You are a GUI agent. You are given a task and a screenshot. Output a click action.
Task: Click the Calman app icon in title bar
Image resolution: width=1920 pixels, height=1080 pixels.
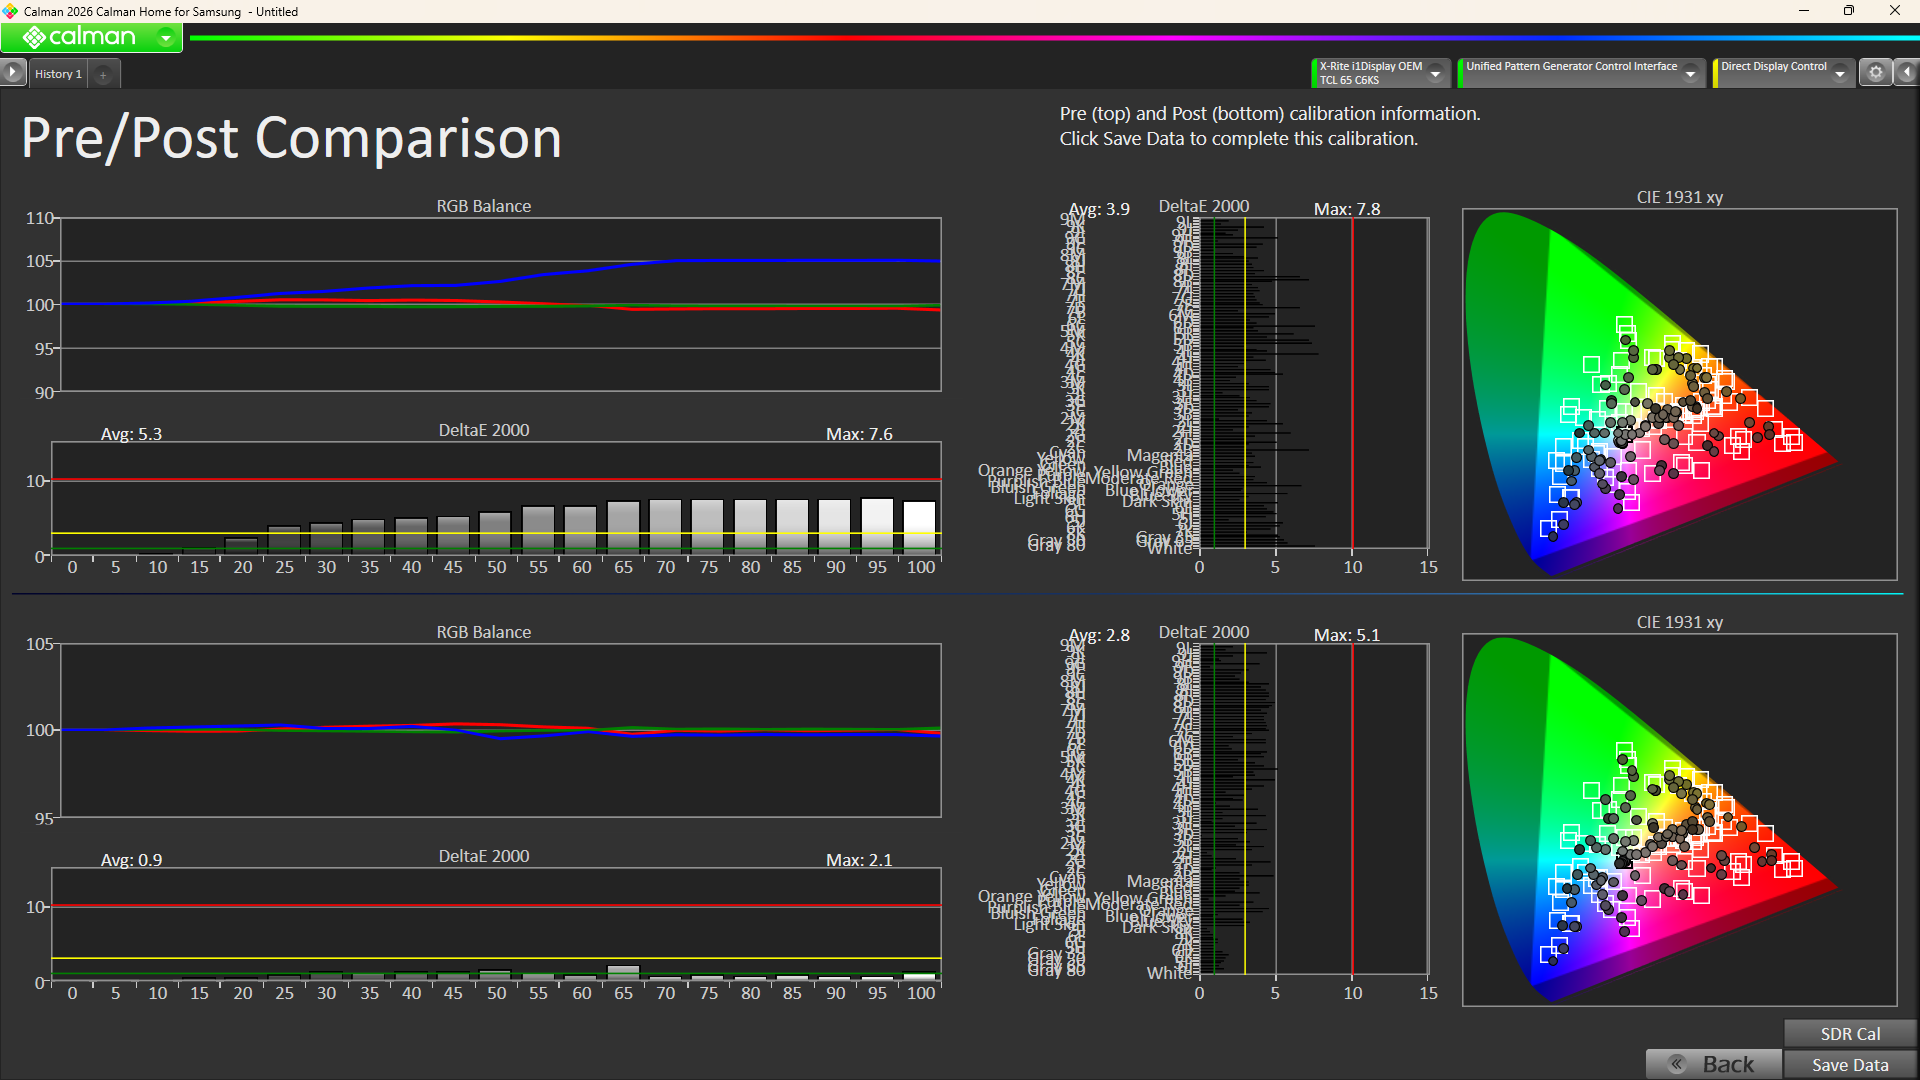coord(10,11)
